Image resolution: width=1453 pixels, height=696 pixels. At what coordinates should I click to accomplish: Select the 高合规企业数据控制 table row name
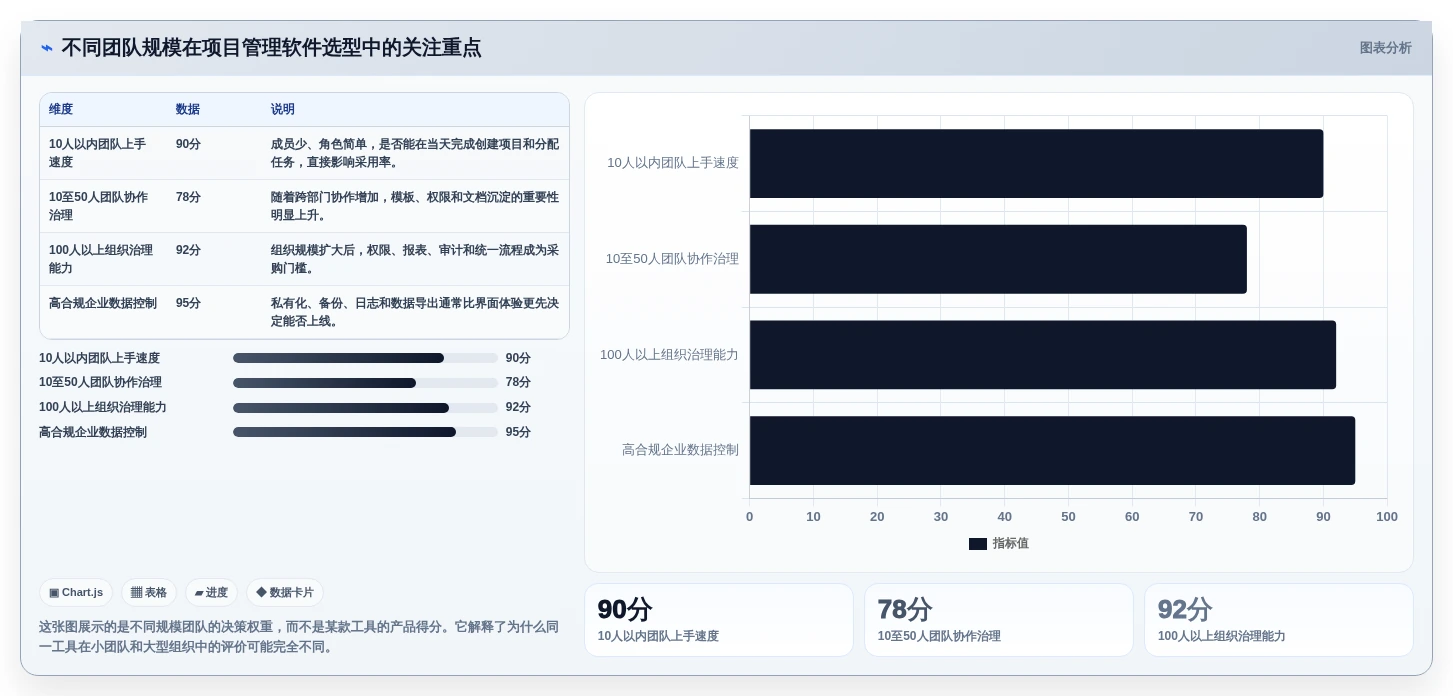pos(103,303)
